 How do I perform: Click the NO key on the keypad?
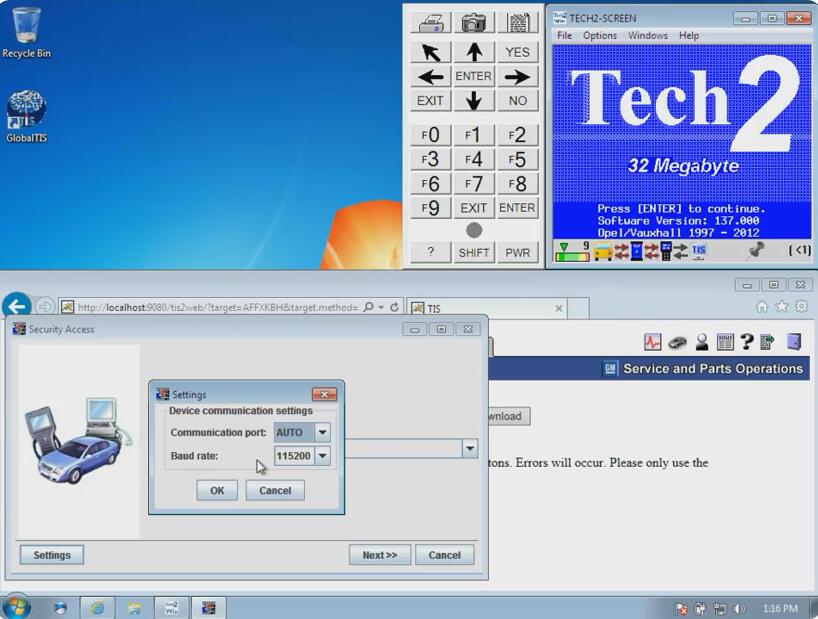coord(518,101)
